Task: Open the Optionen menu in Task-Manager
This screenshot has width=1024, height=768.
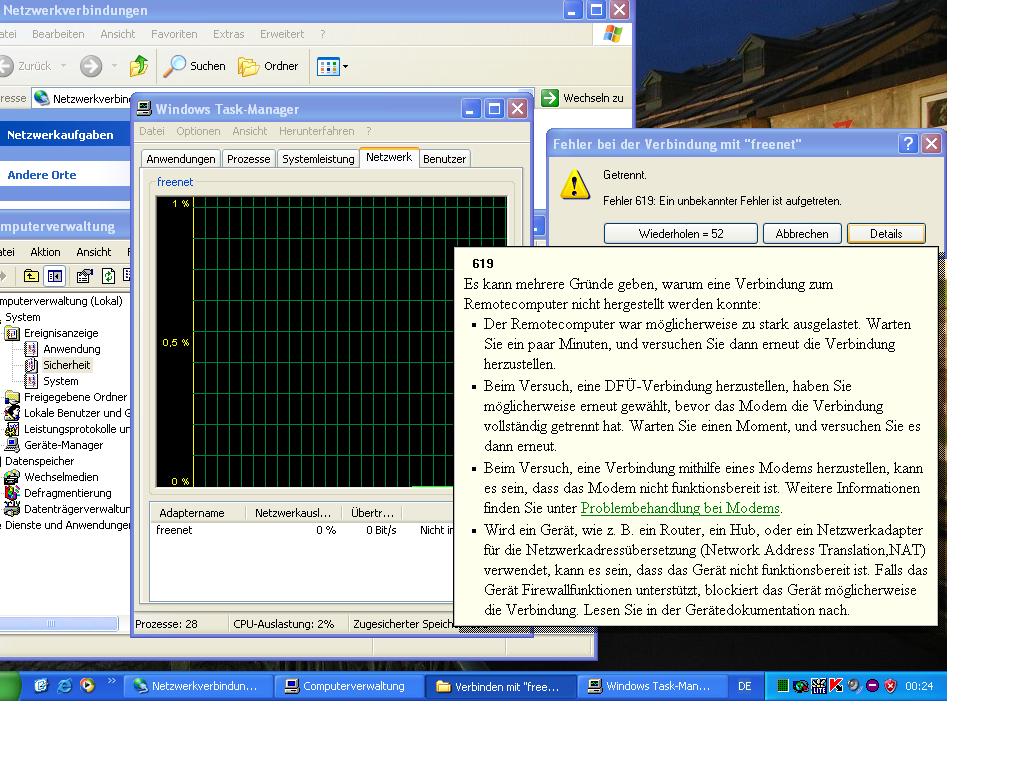Action: pyautogui.click(x=198, y=131)
